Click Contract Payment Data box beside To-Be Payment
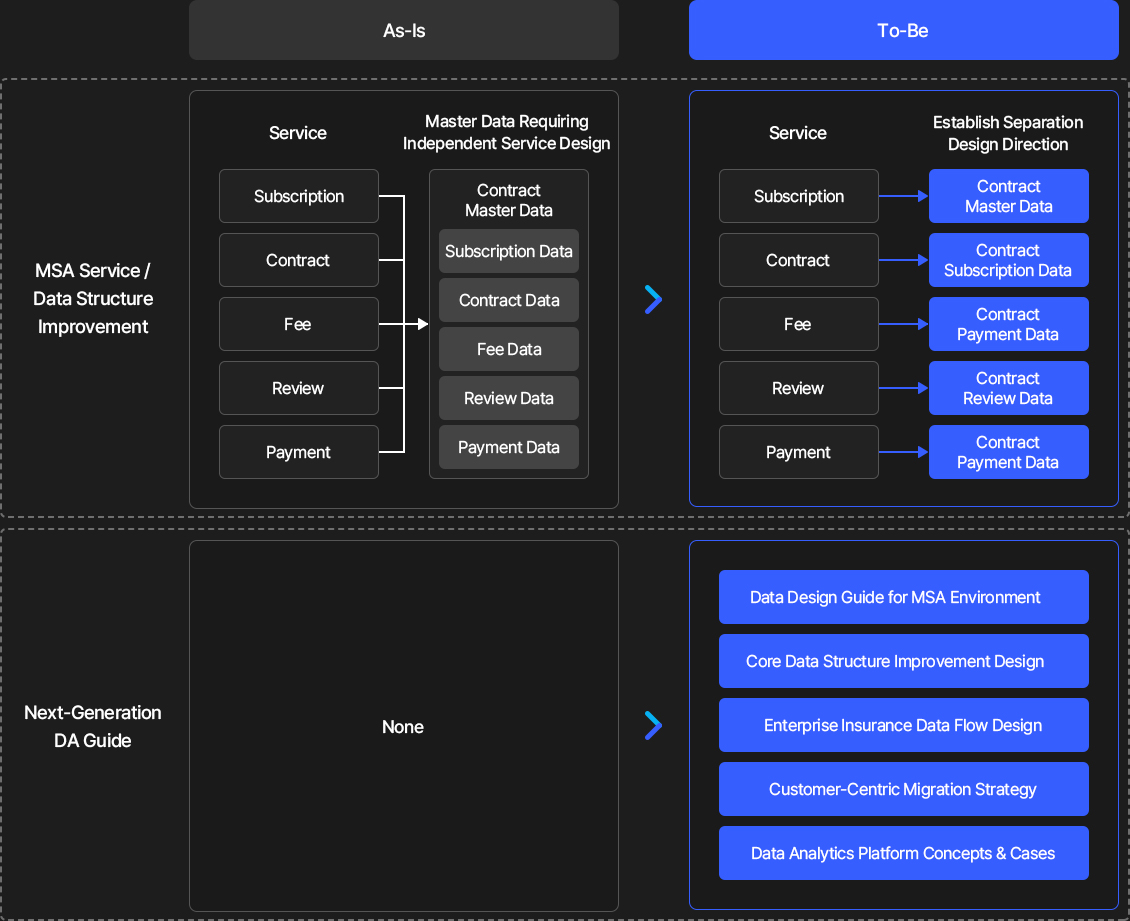 tap(1009, 453)
